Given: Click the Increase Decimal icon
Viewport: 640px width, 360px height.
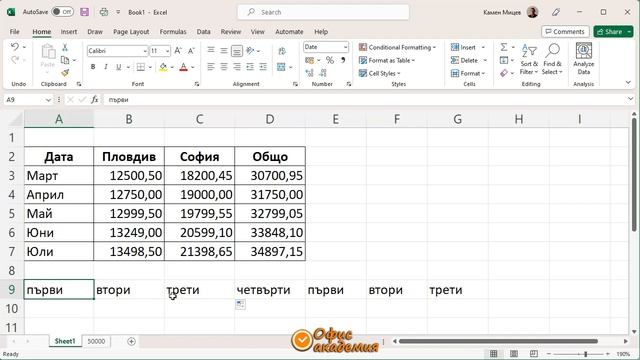Looking at the screenshot, I should point(310,73).
